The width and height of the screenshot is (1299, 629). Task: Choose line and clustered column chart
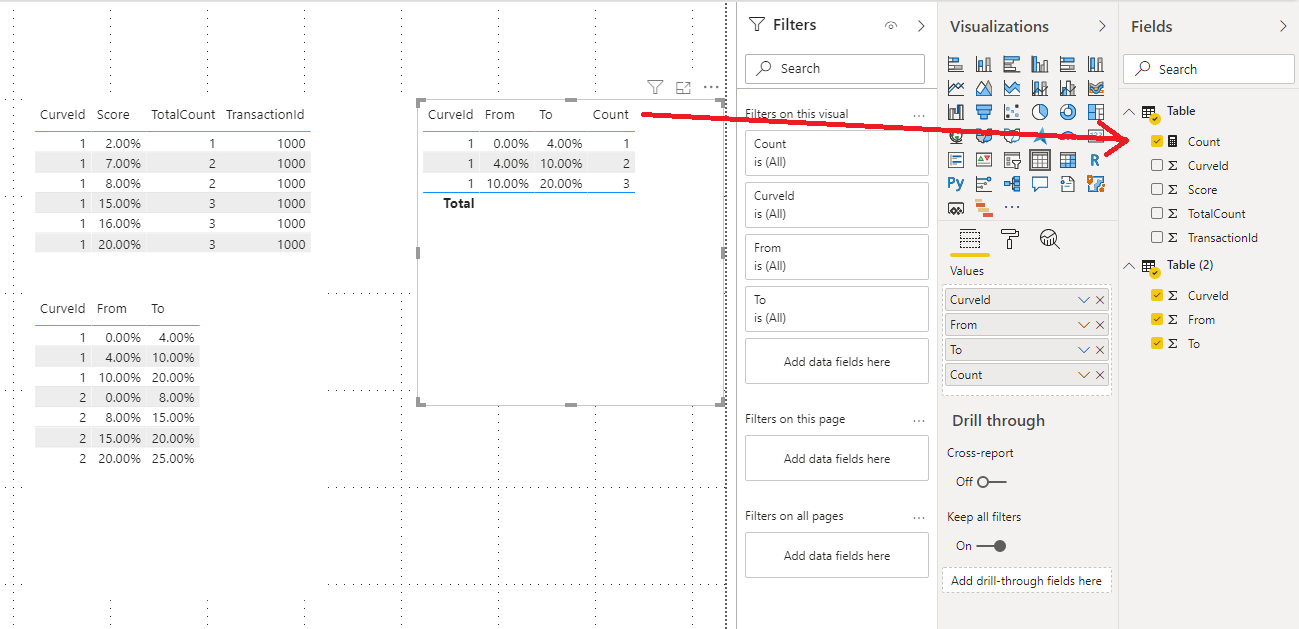tap(1068, 88)
